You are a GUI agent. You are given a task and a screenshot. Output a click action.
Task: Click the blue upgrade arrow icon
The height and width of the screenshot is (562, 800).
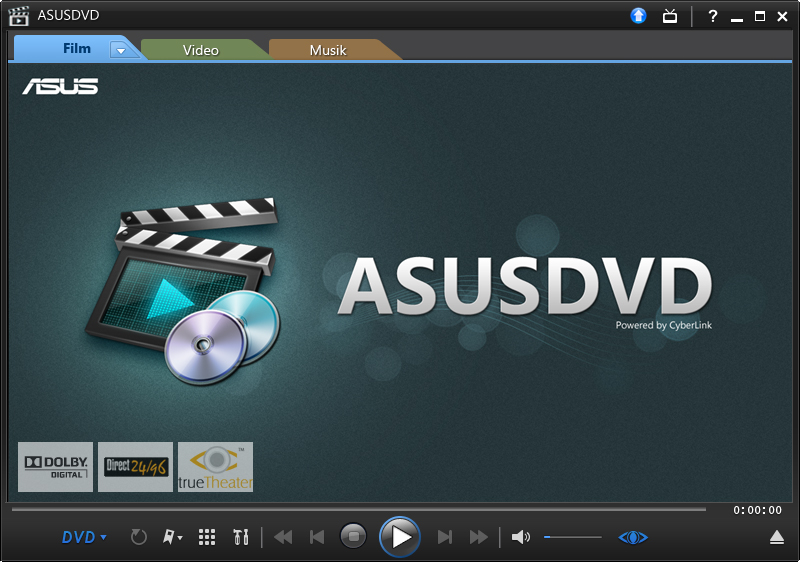(638, 16)
